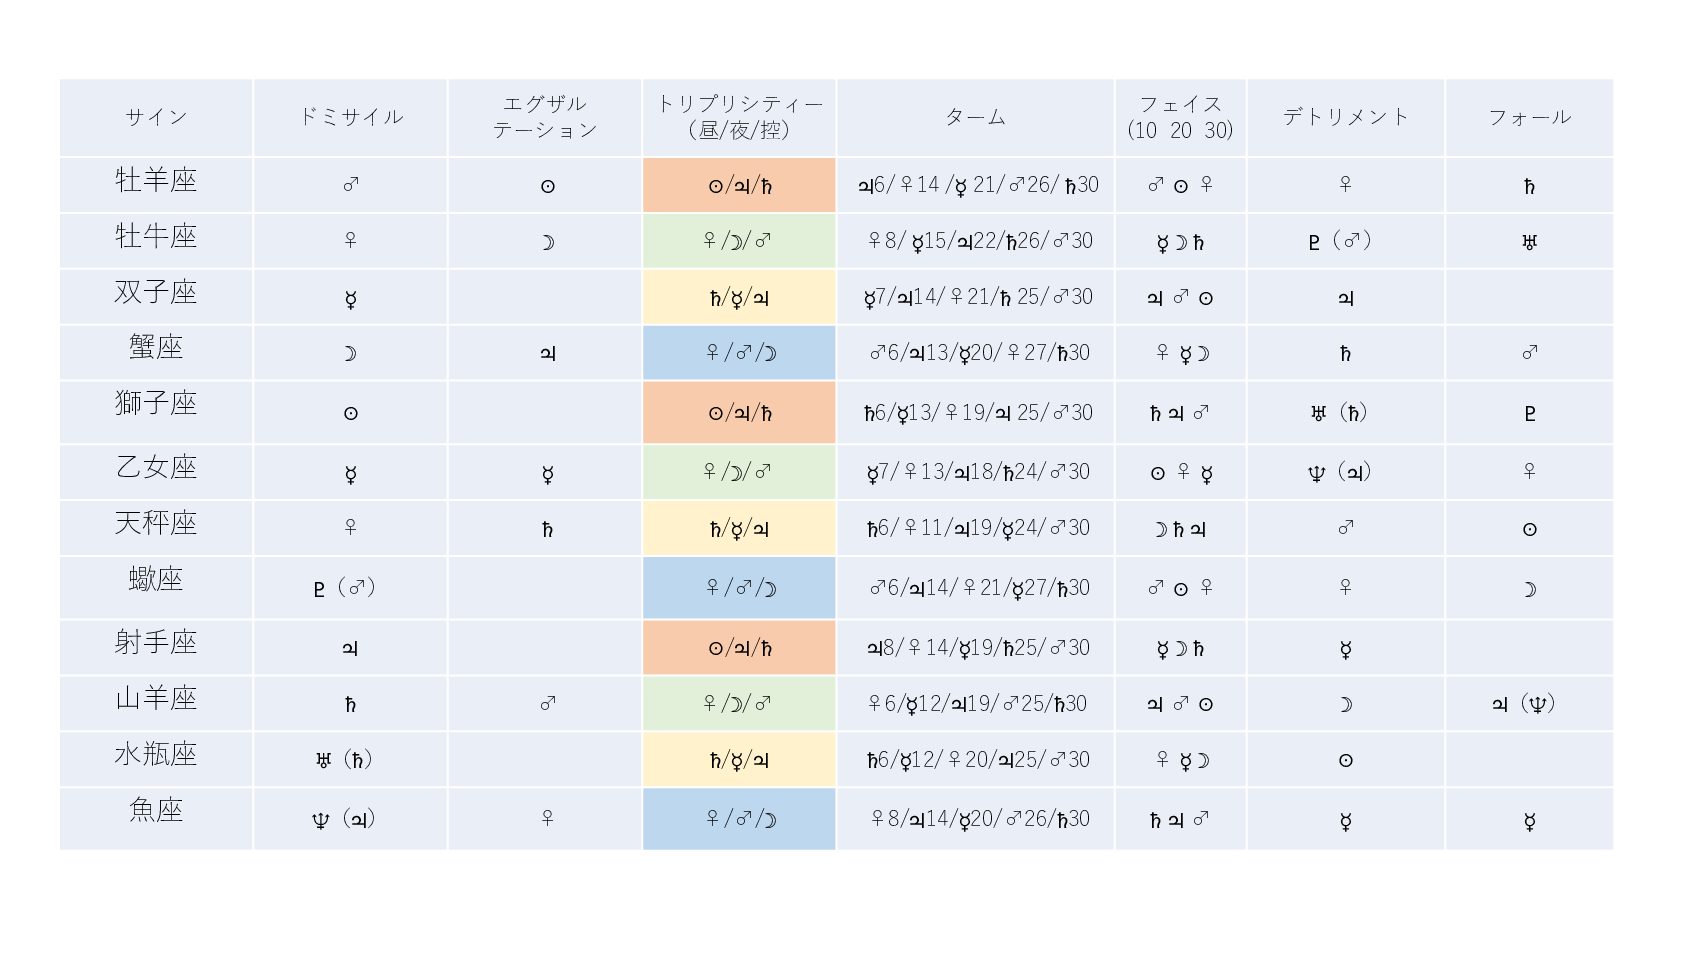The image size is (1707, 960).
Task: Select the 獅子座 sign cell
Action: 156,412
